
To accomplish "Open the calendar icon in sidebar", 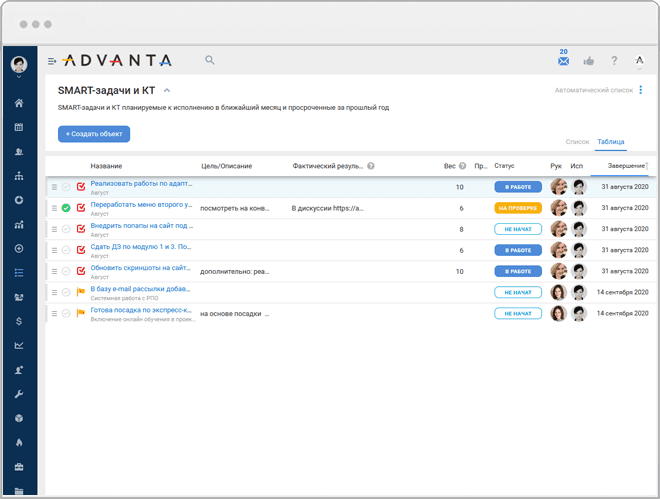I will [x=19, y=127].
